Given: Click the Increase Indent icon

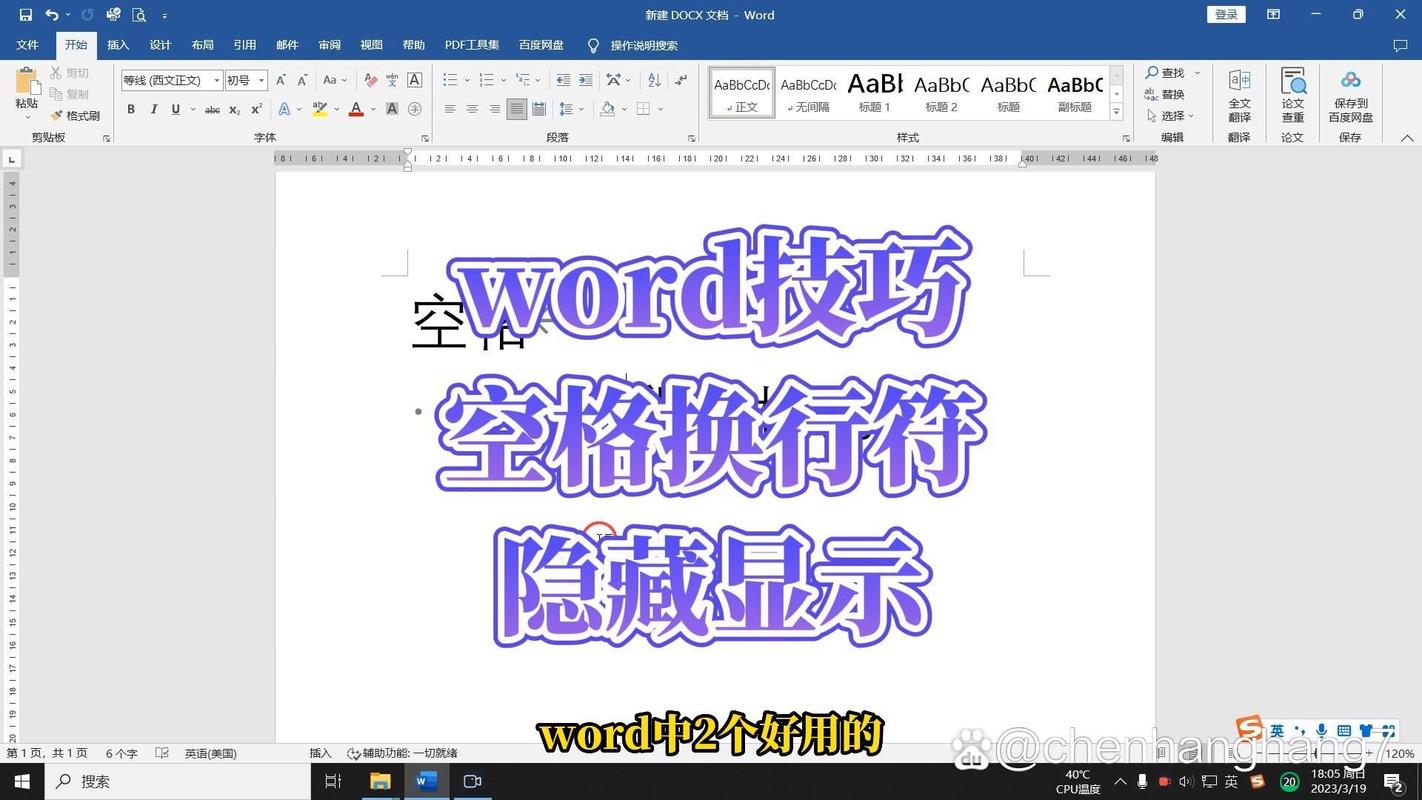Looking at the screenshot, I should click(x=586, y=80).
